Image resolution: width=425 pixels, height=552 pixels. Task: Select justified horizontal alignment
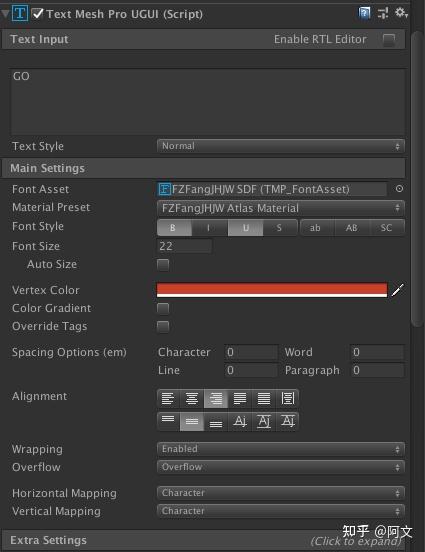point(240,399)
